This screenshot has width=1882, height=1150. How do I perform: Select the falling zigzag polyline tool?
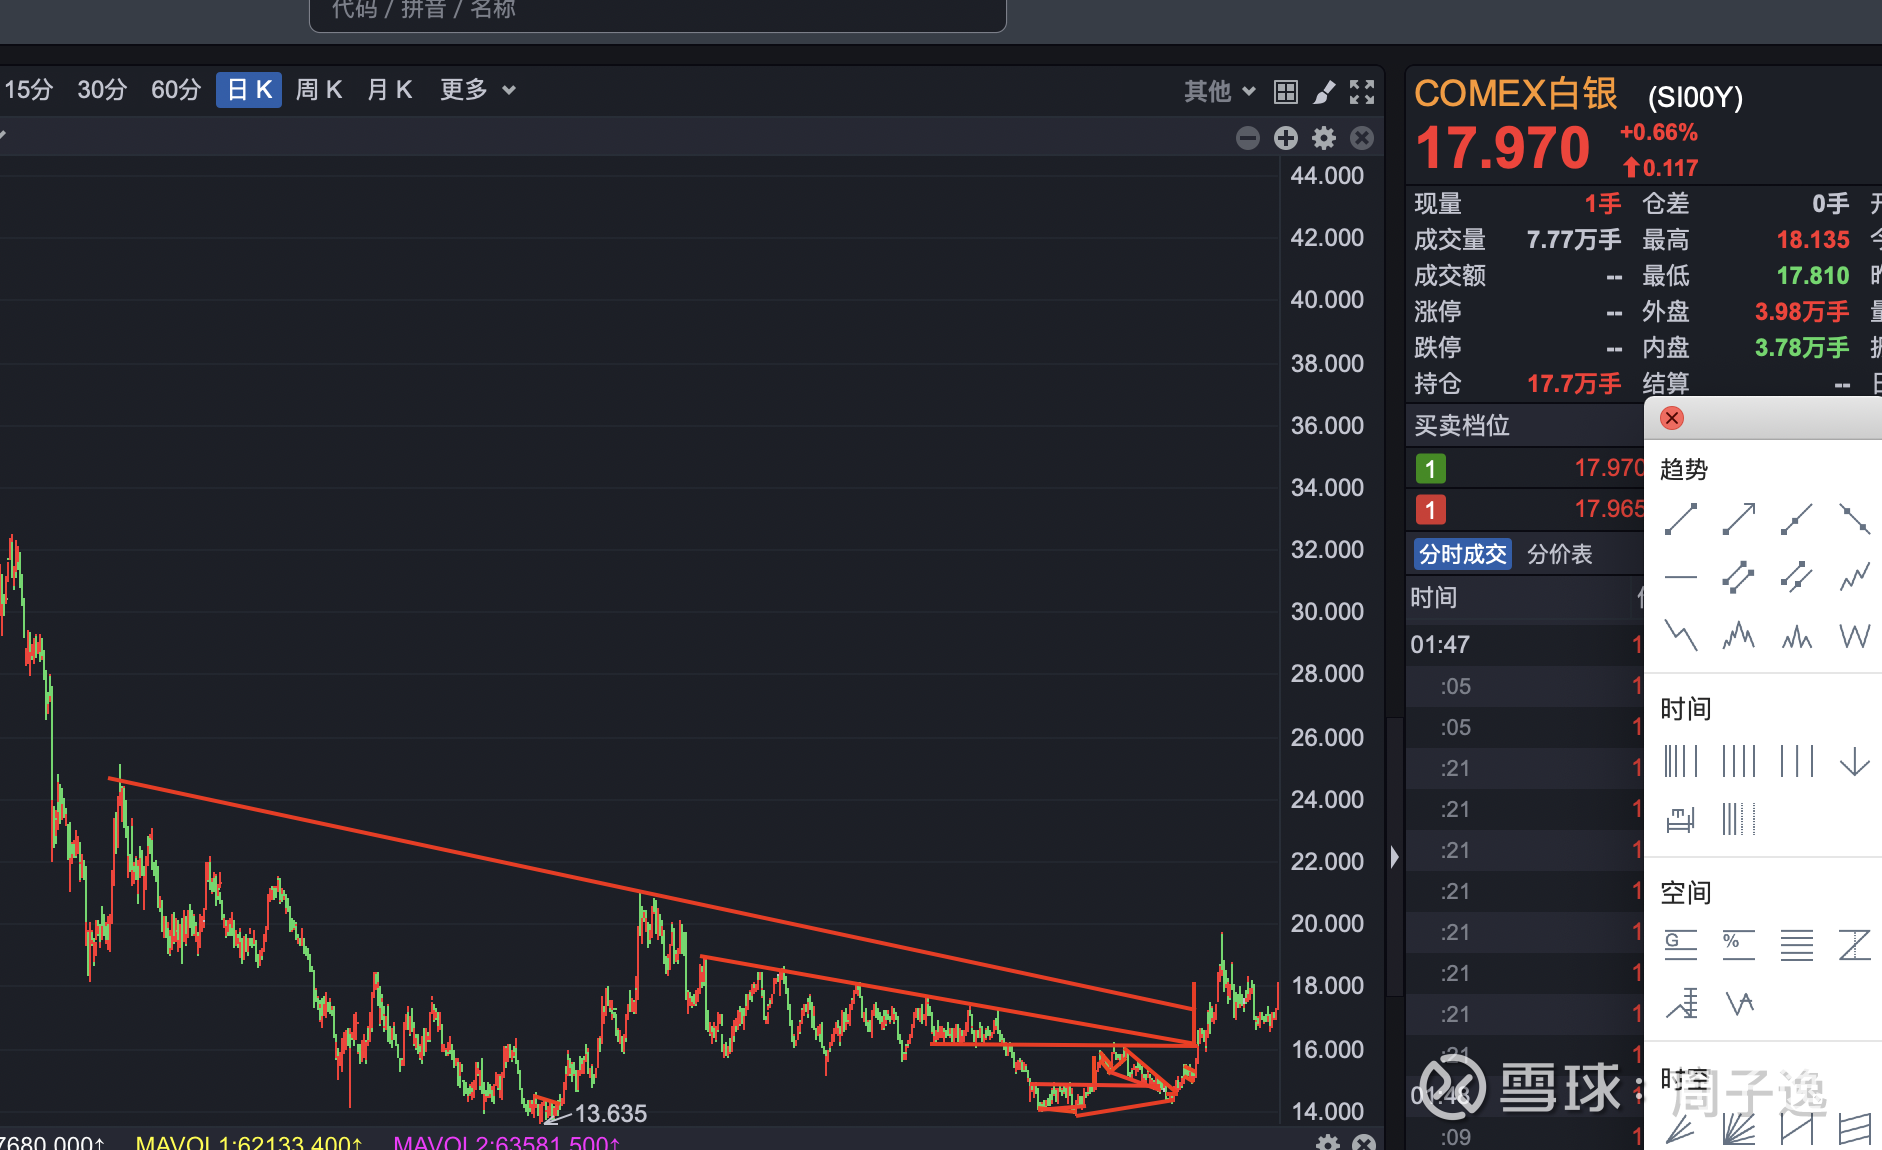pos(1681,635)
